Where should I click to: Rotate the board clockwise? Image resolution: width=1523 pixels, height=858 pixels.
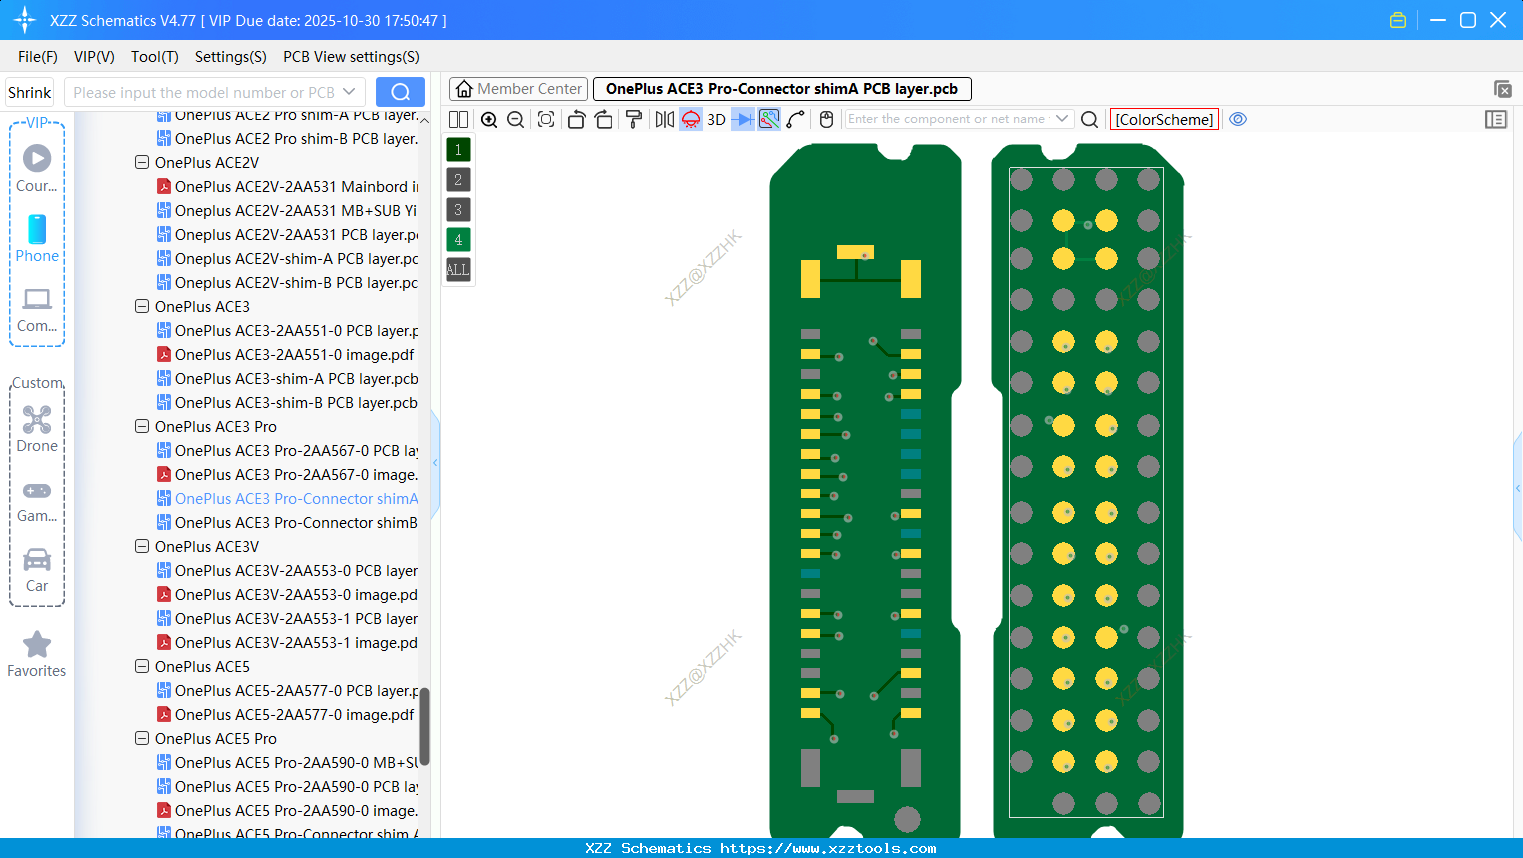(603, 120)
